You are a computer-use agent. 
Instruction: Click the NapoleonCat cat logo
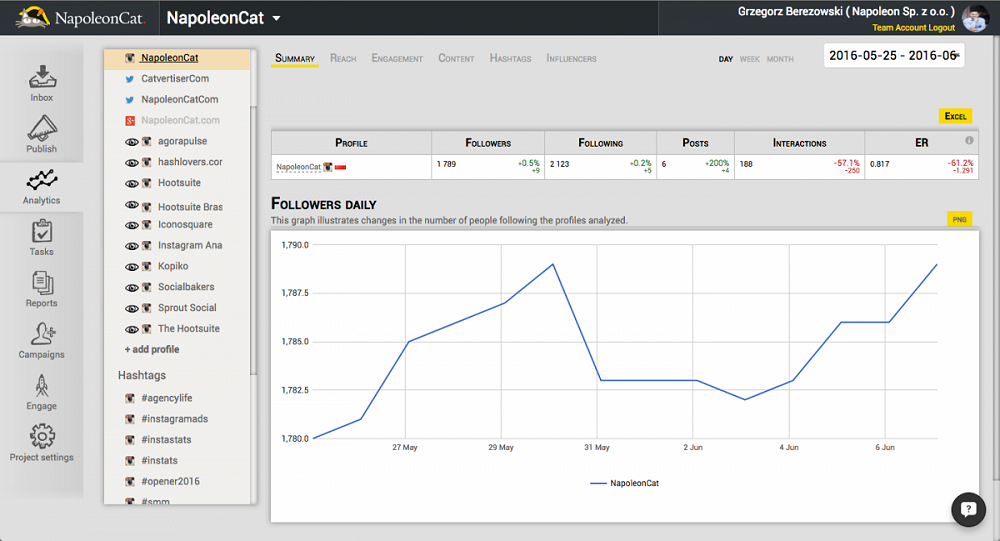tap(33, 17)
